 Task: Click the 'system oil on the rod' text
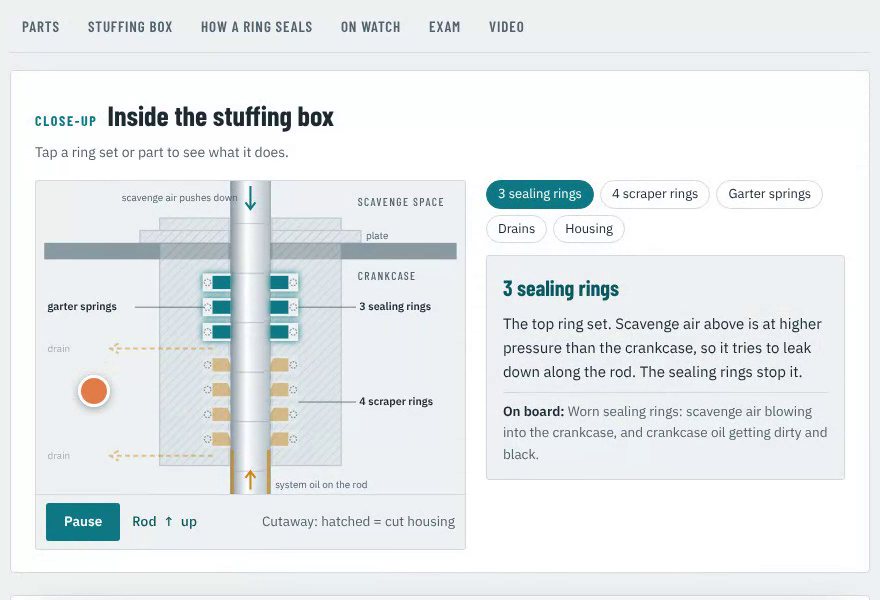point(321,484)
